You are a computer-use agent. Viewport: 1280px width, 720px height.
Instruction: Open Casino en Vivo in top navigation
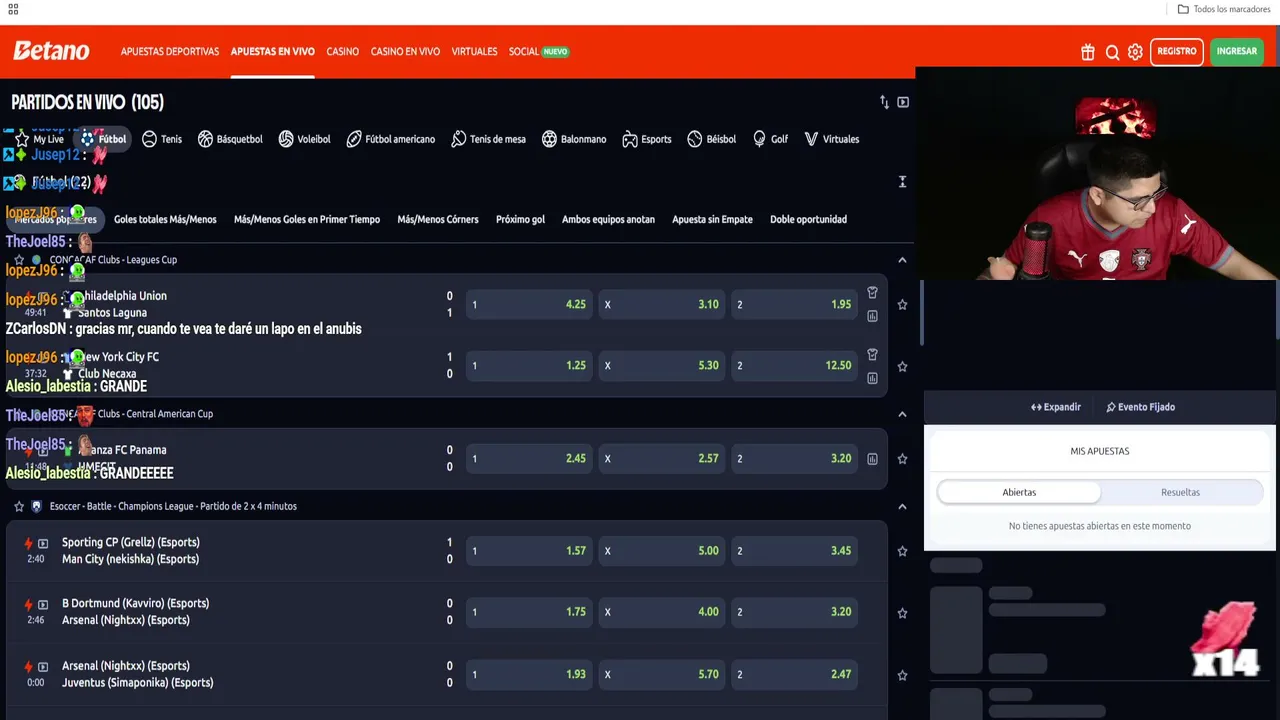[405, 52]
